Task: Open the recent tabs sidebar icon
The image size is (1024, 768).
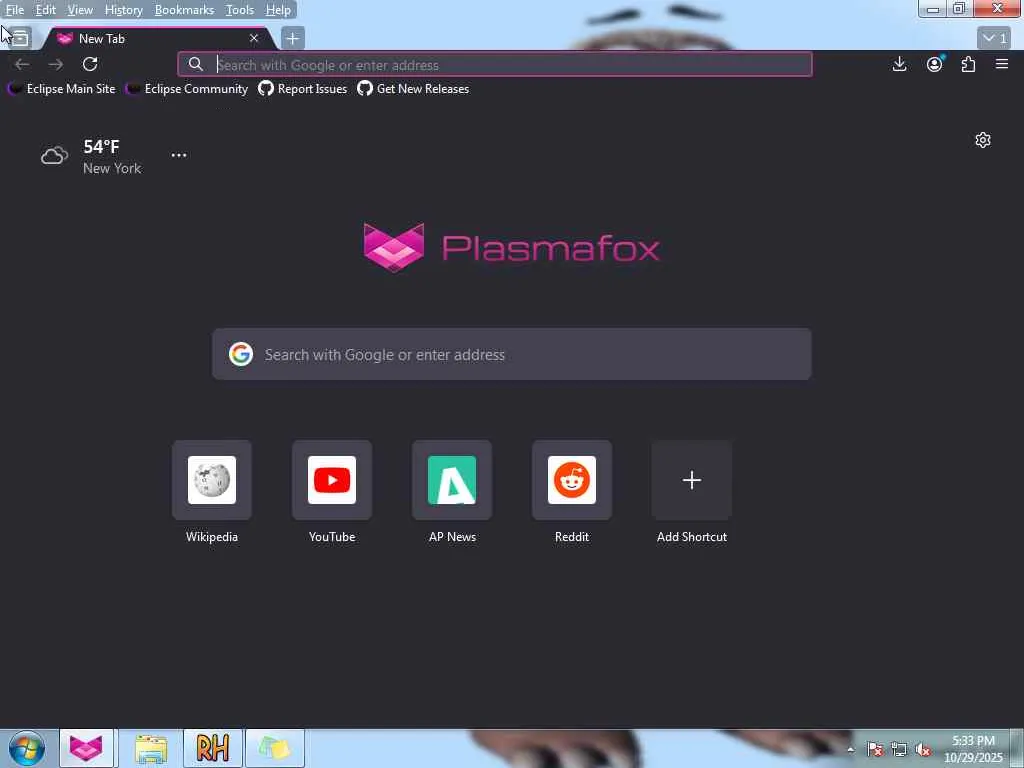Action: 20,39
